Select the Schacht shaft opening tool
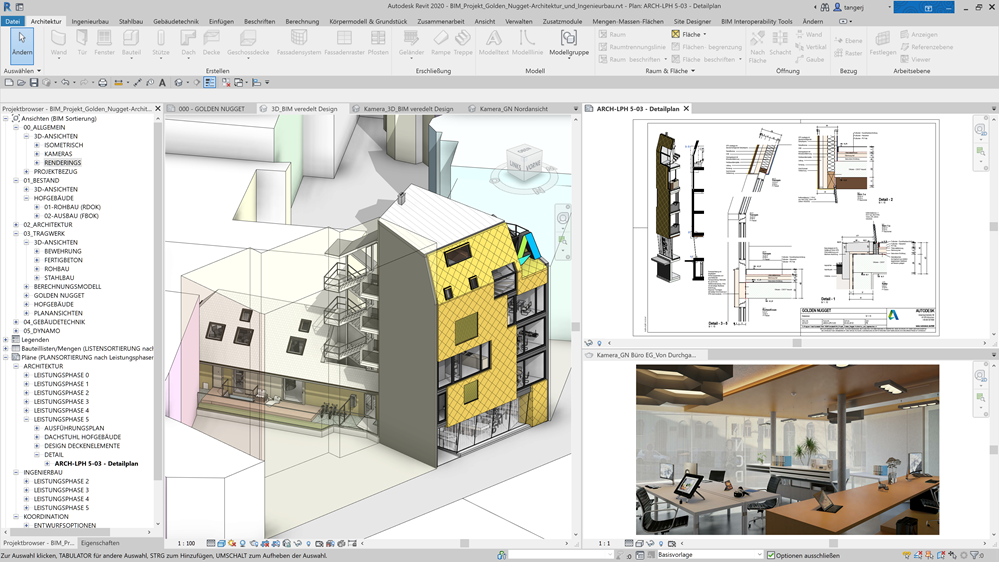Screen dimensions: 999x562 (780, 44)
